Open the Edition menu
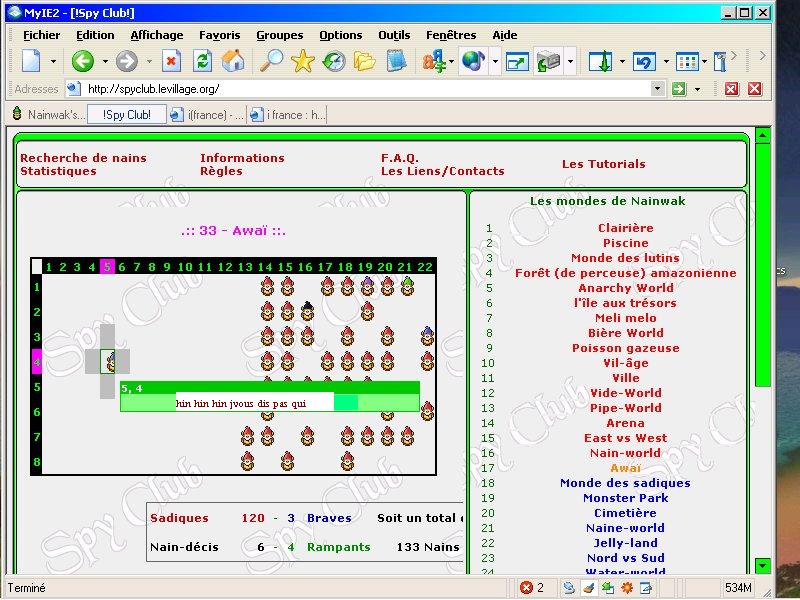 pyautogui.click(x=95, y=35)
